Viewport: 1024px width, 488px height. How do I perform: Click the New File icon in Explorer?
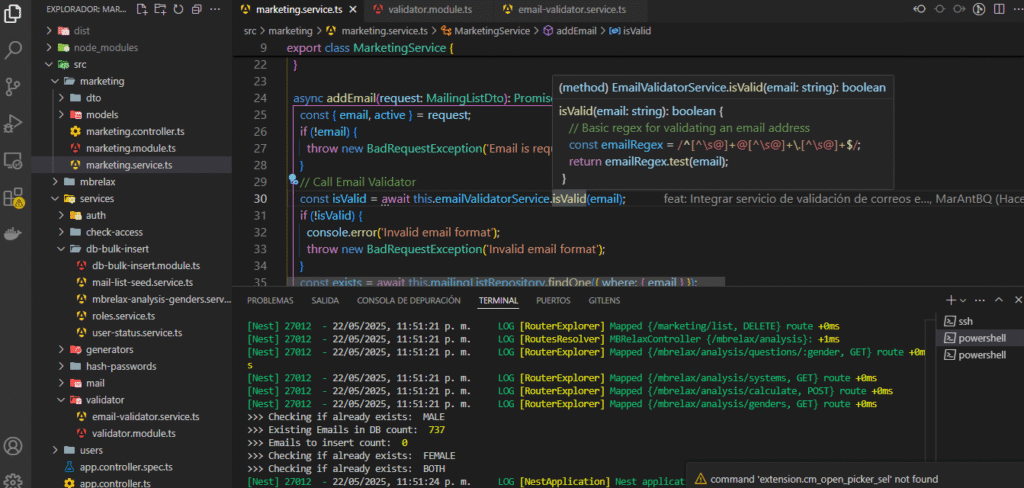tap(143, 10)
